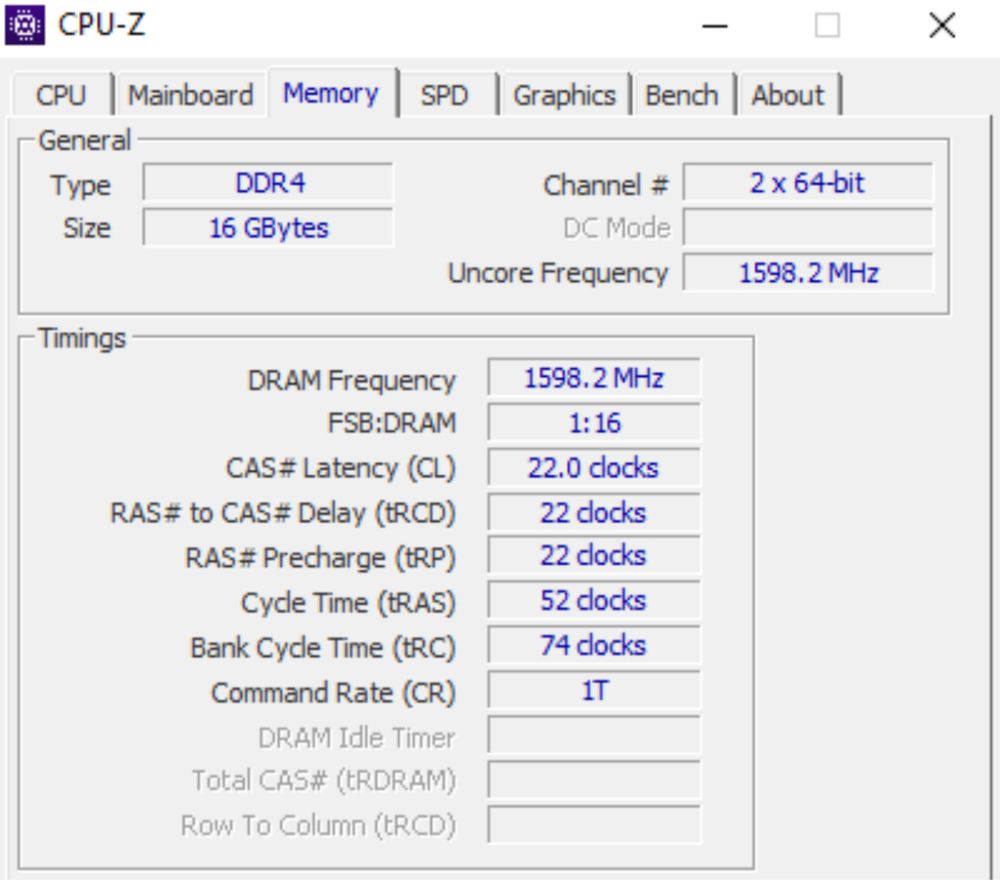This screenshot has width=1000, height=880.
Task: Open the Bench tab
Action: click(682, 95)
